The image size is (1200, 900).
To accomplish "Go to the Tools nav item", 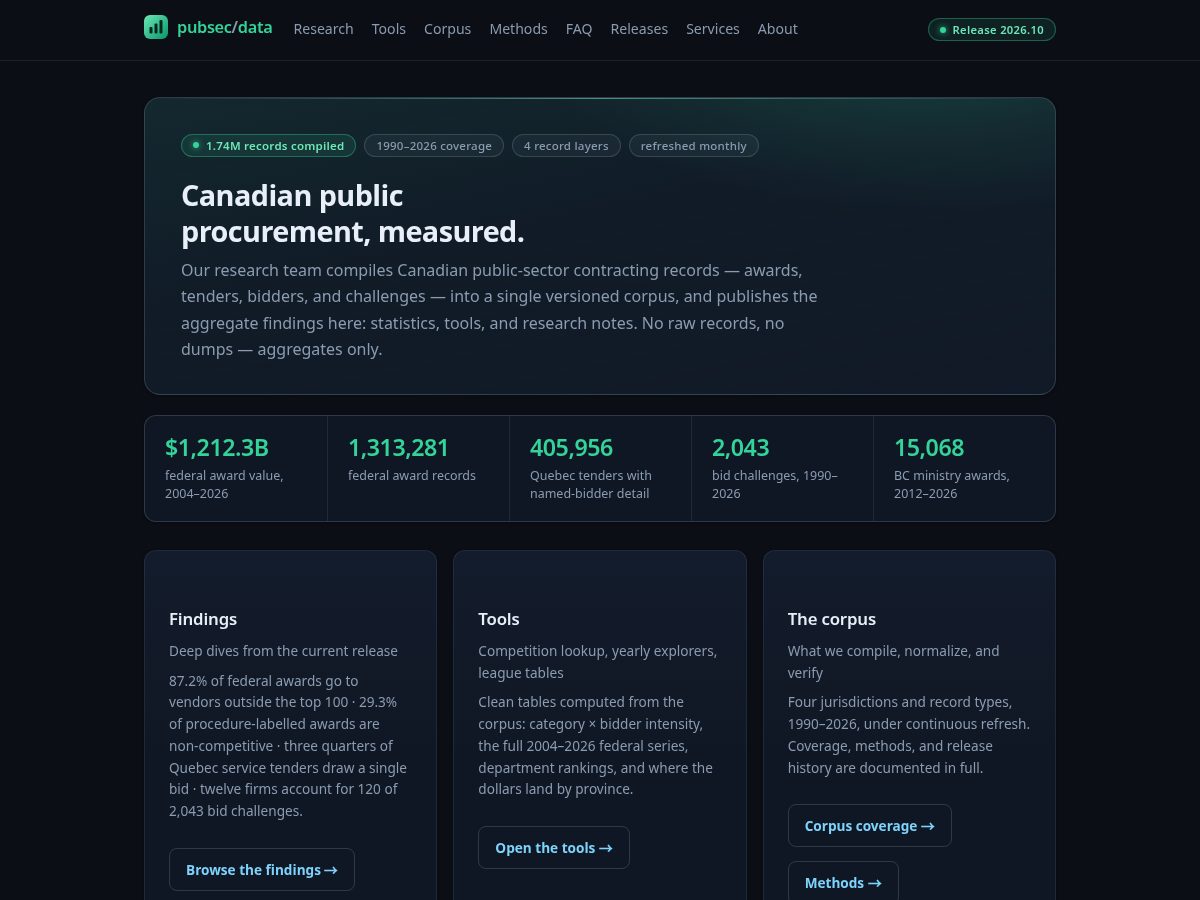I will 389,29.
